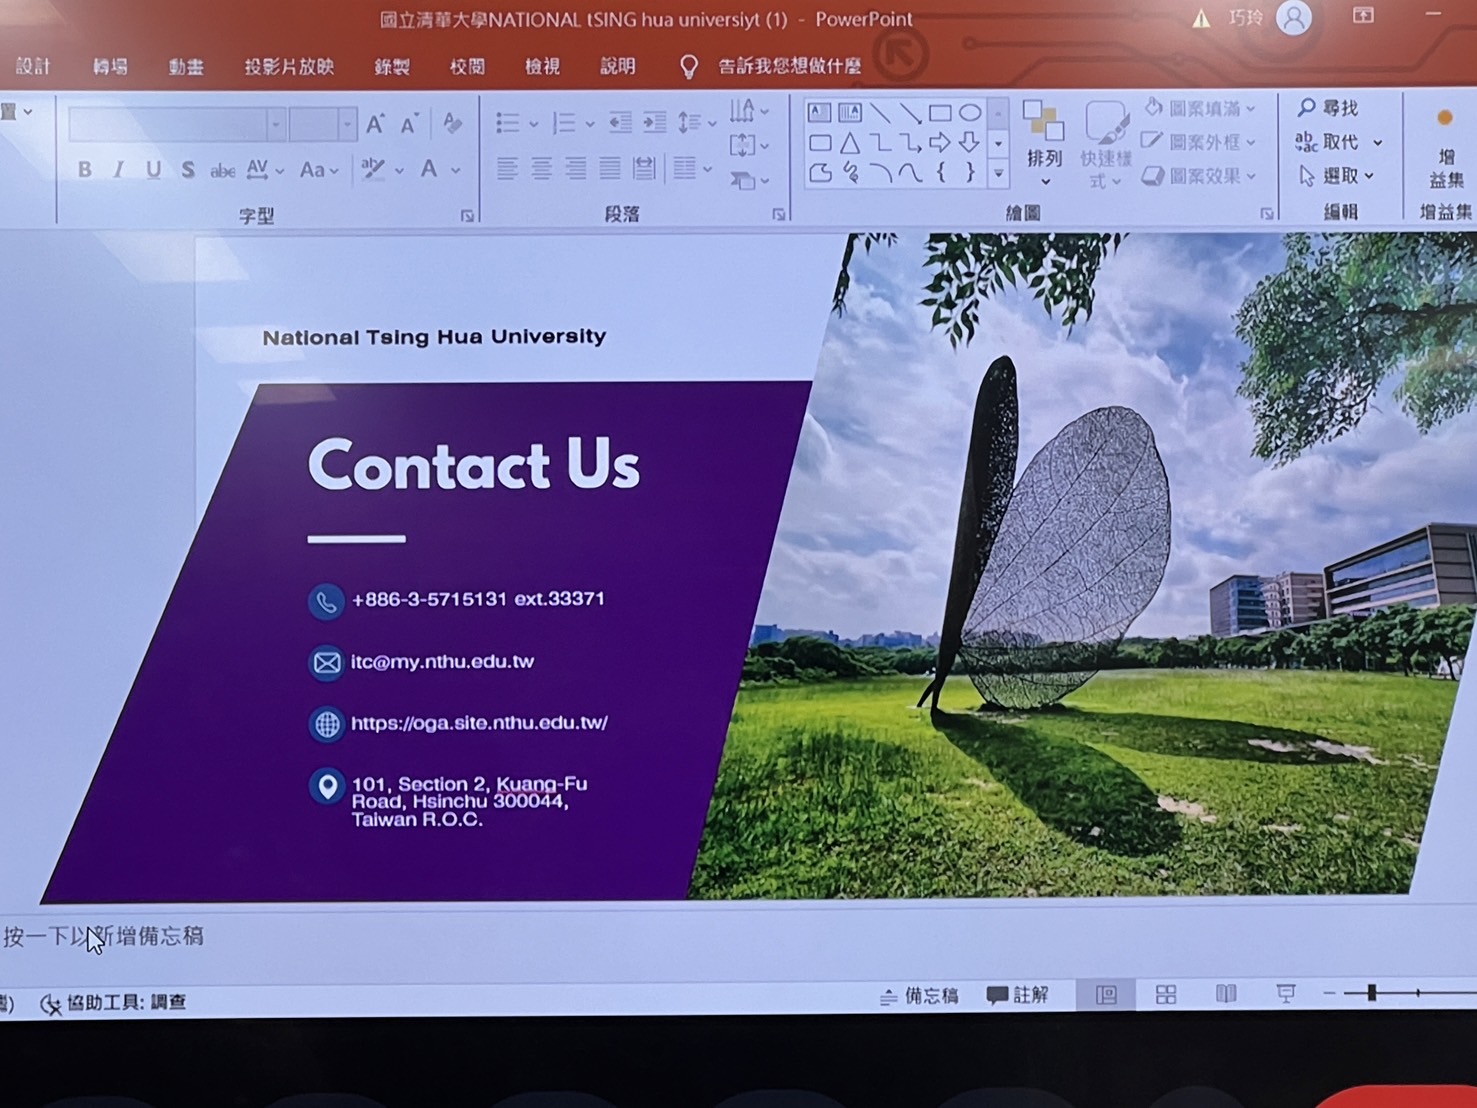Open the 檢視 view tab

point(542,67)
